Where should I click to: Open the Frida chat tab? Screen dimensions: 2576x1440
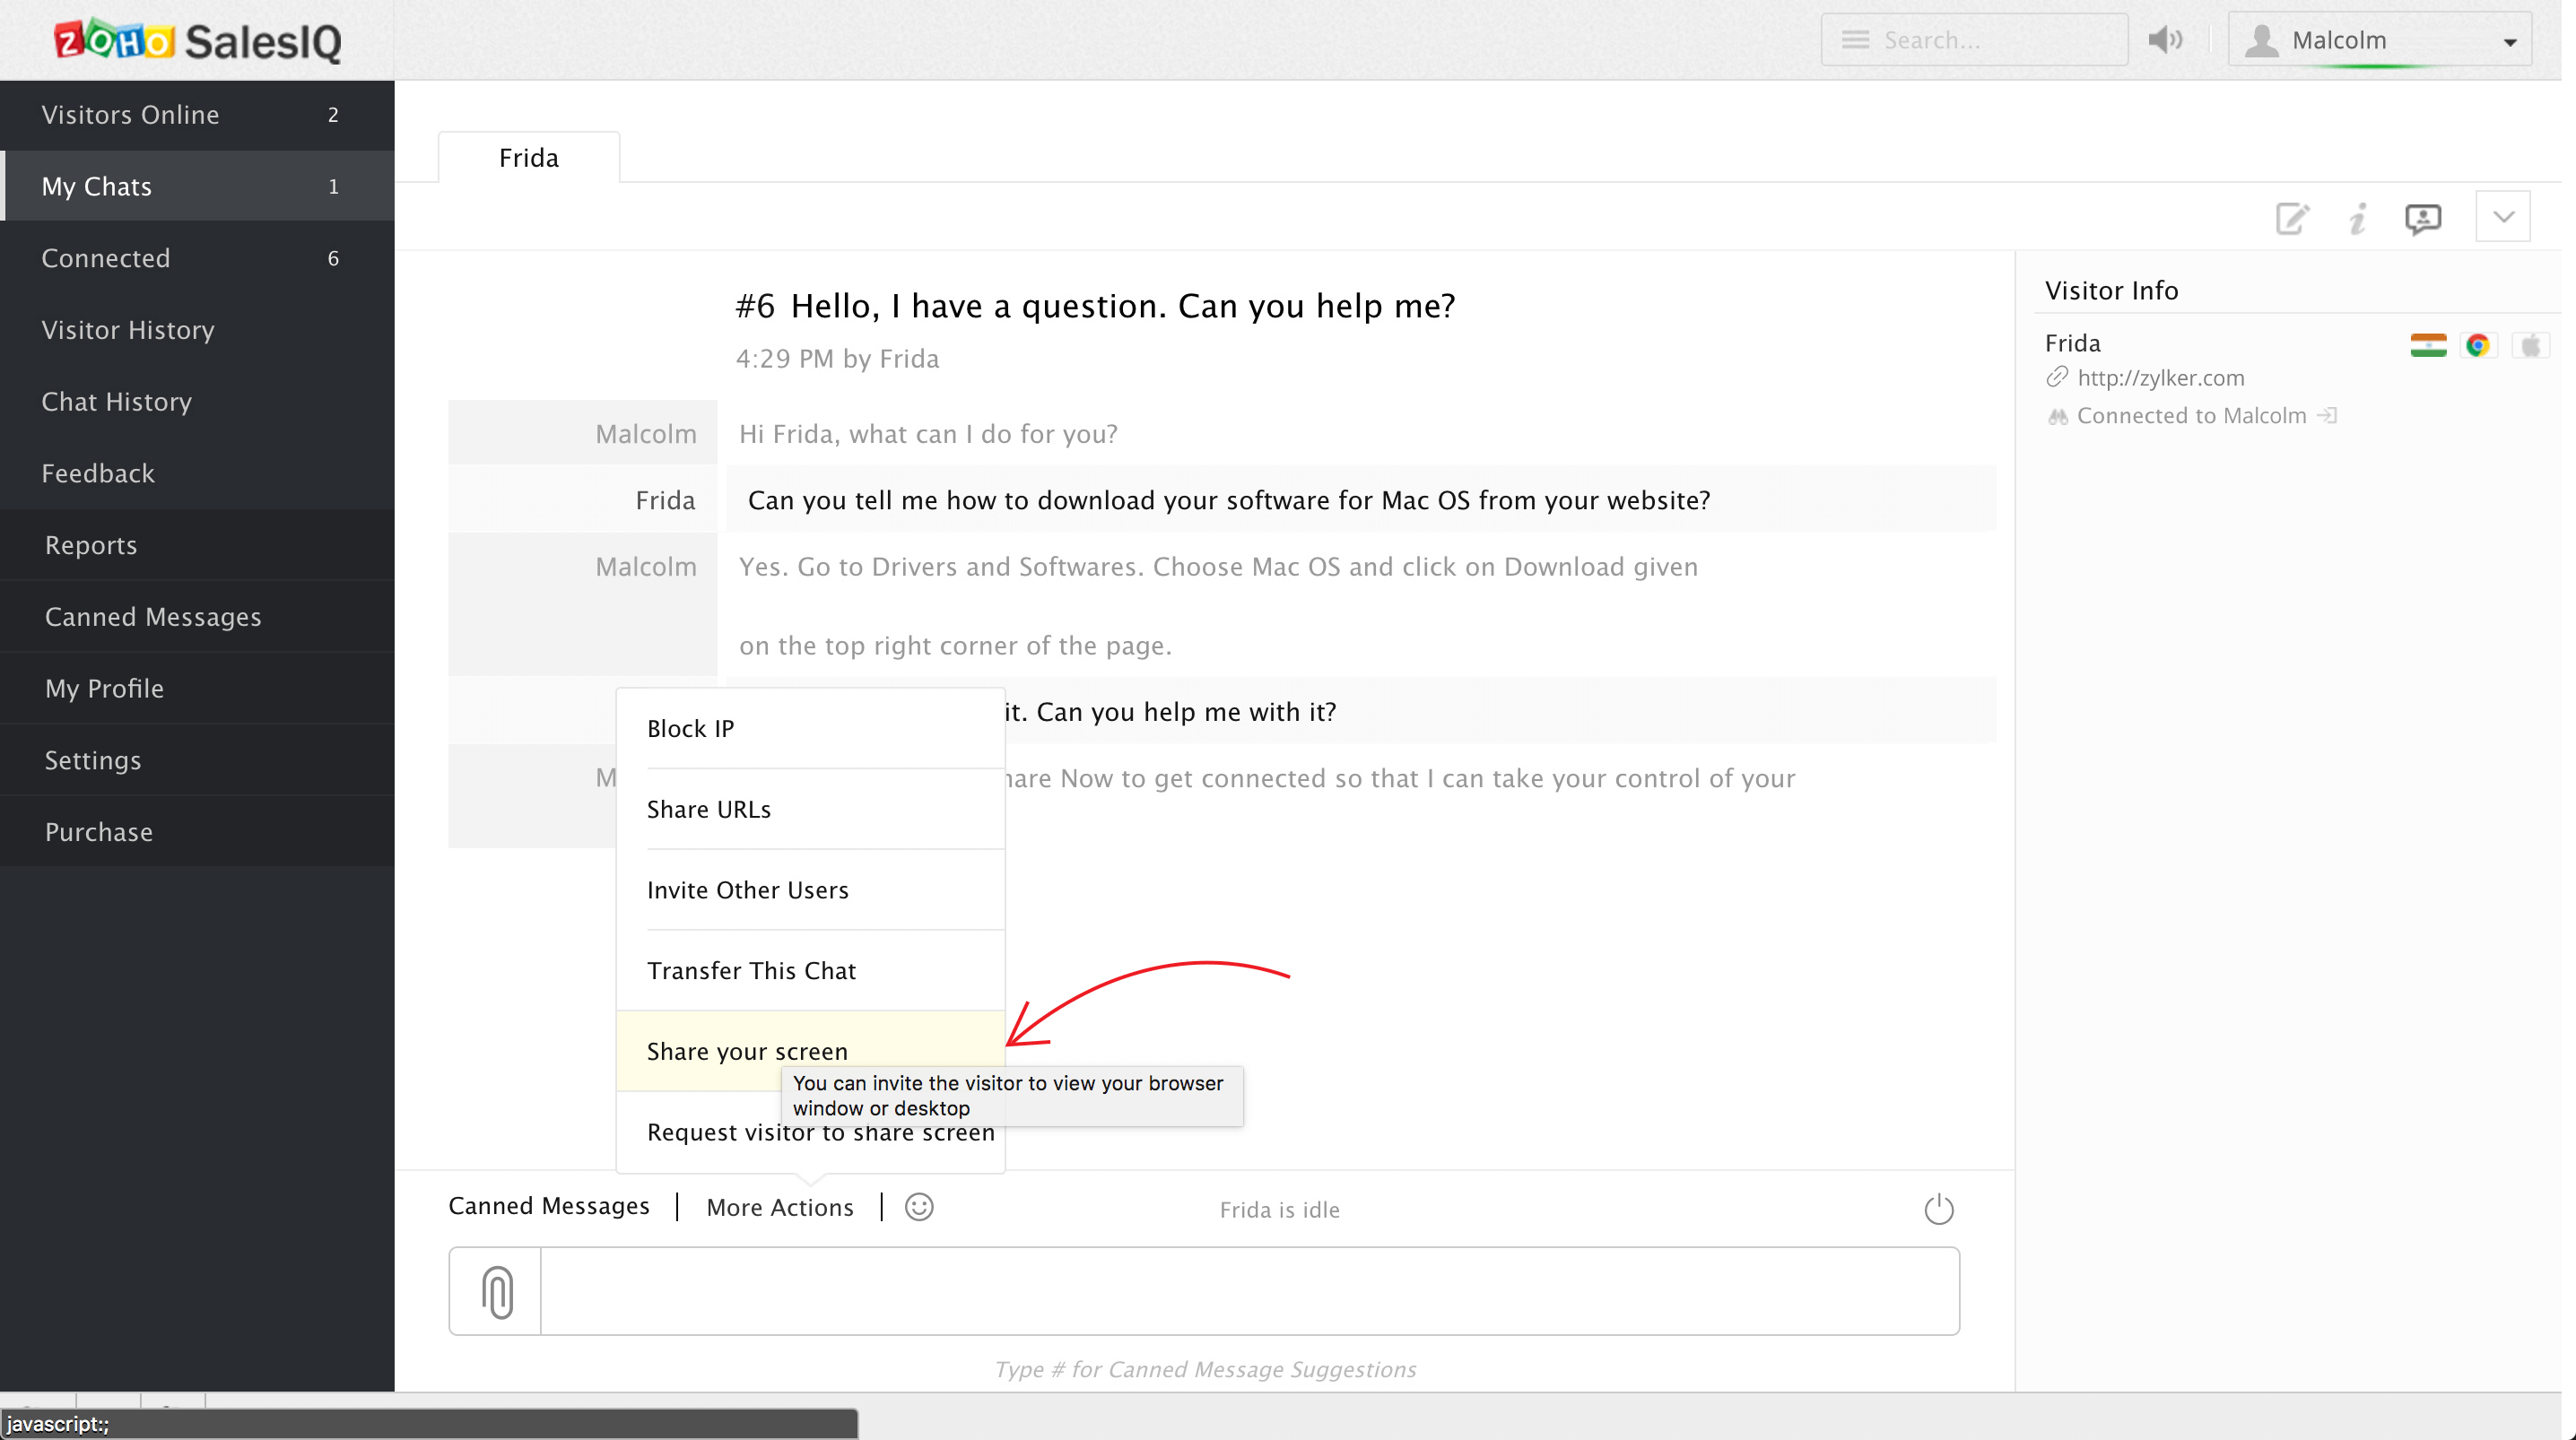tap(528, 158)
